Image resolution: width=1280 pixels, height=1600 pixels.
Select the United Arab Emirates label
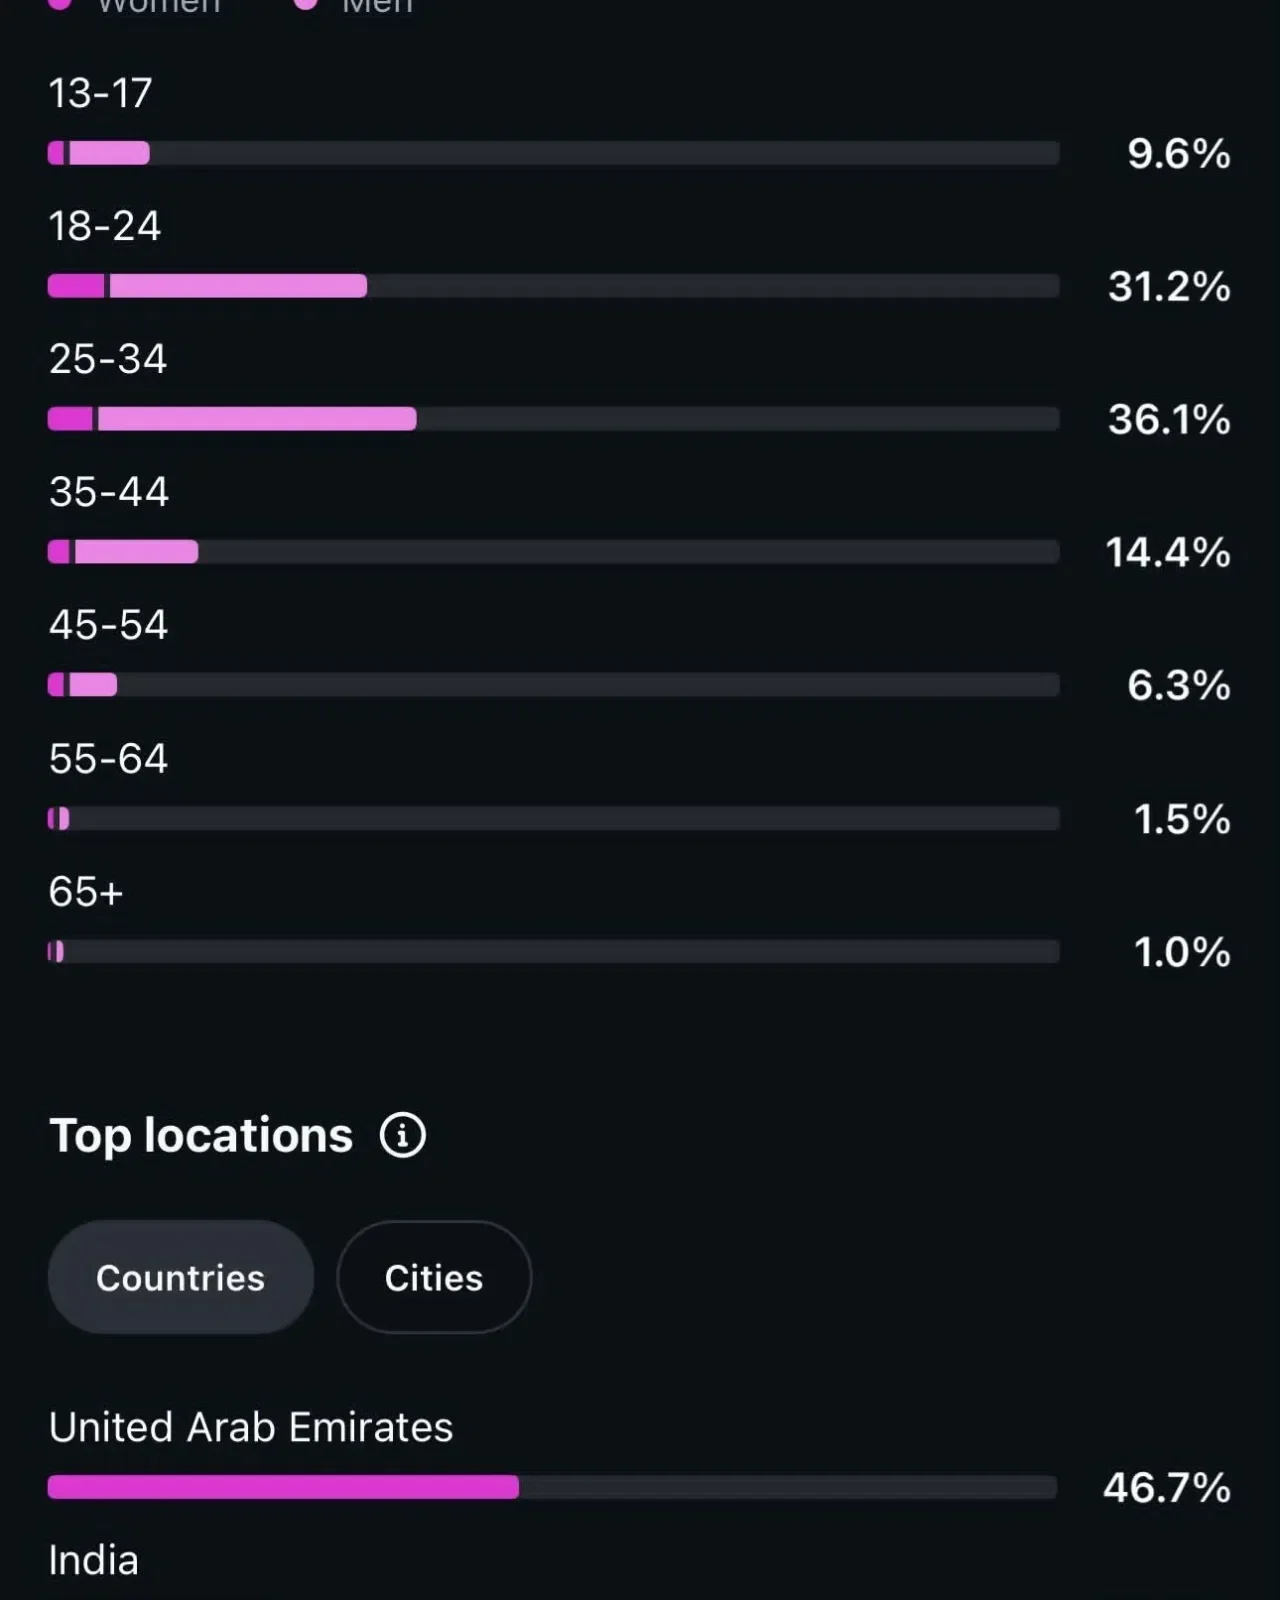point(251,1427)
